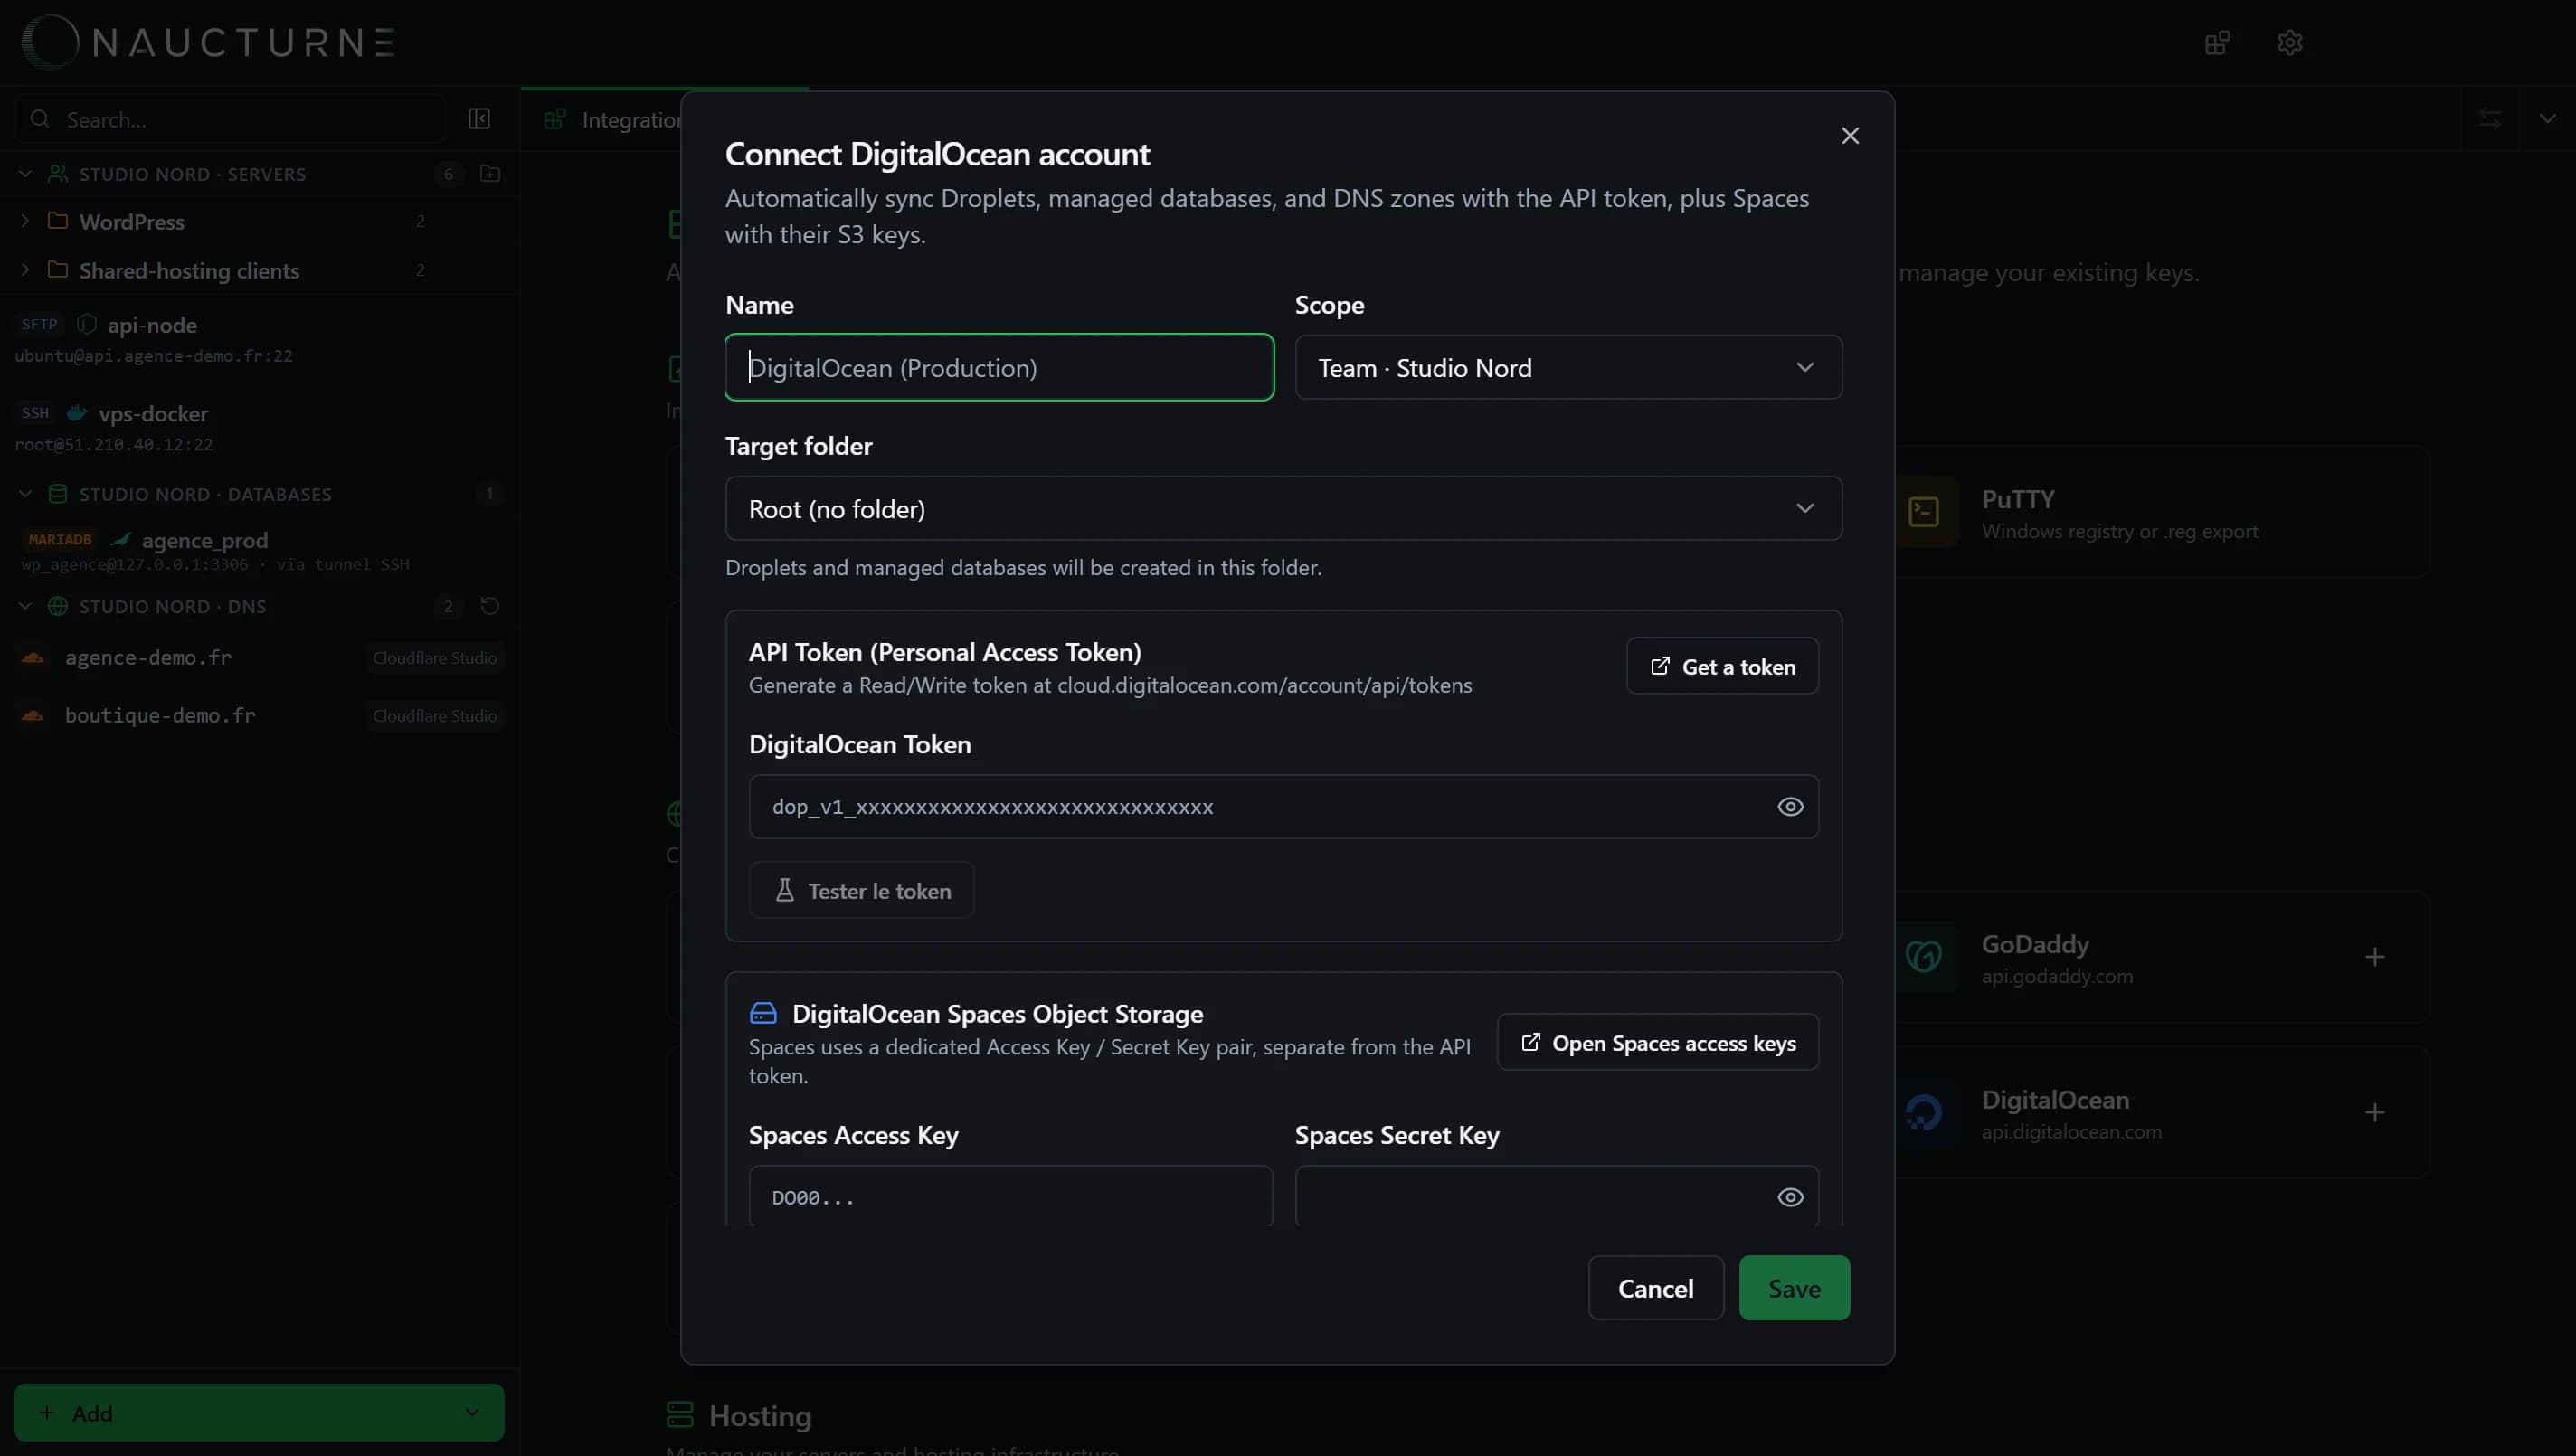Click the PuTTY terminal icon
Image resolution: width=2576 pixels, height=1456 pixels.
click(x=1923, y=512)
